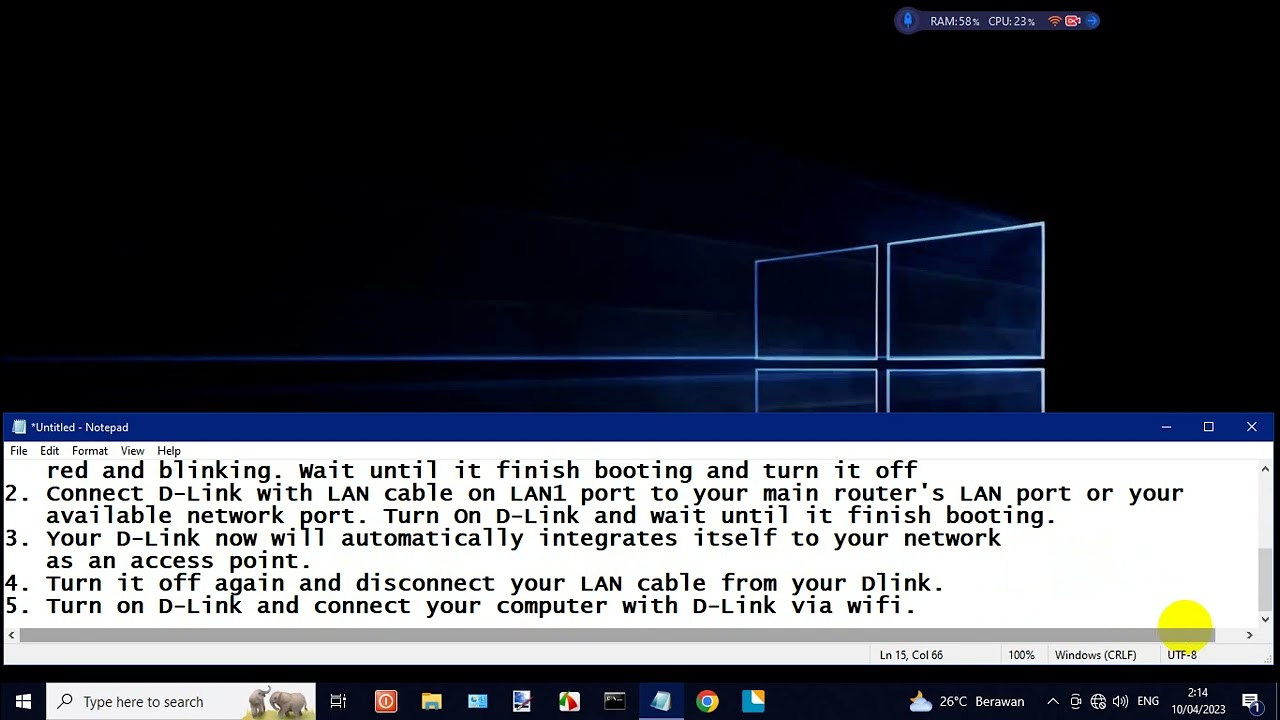
Task: Open the red power icon app on the taskbar
Action: (x=386, y=702)
